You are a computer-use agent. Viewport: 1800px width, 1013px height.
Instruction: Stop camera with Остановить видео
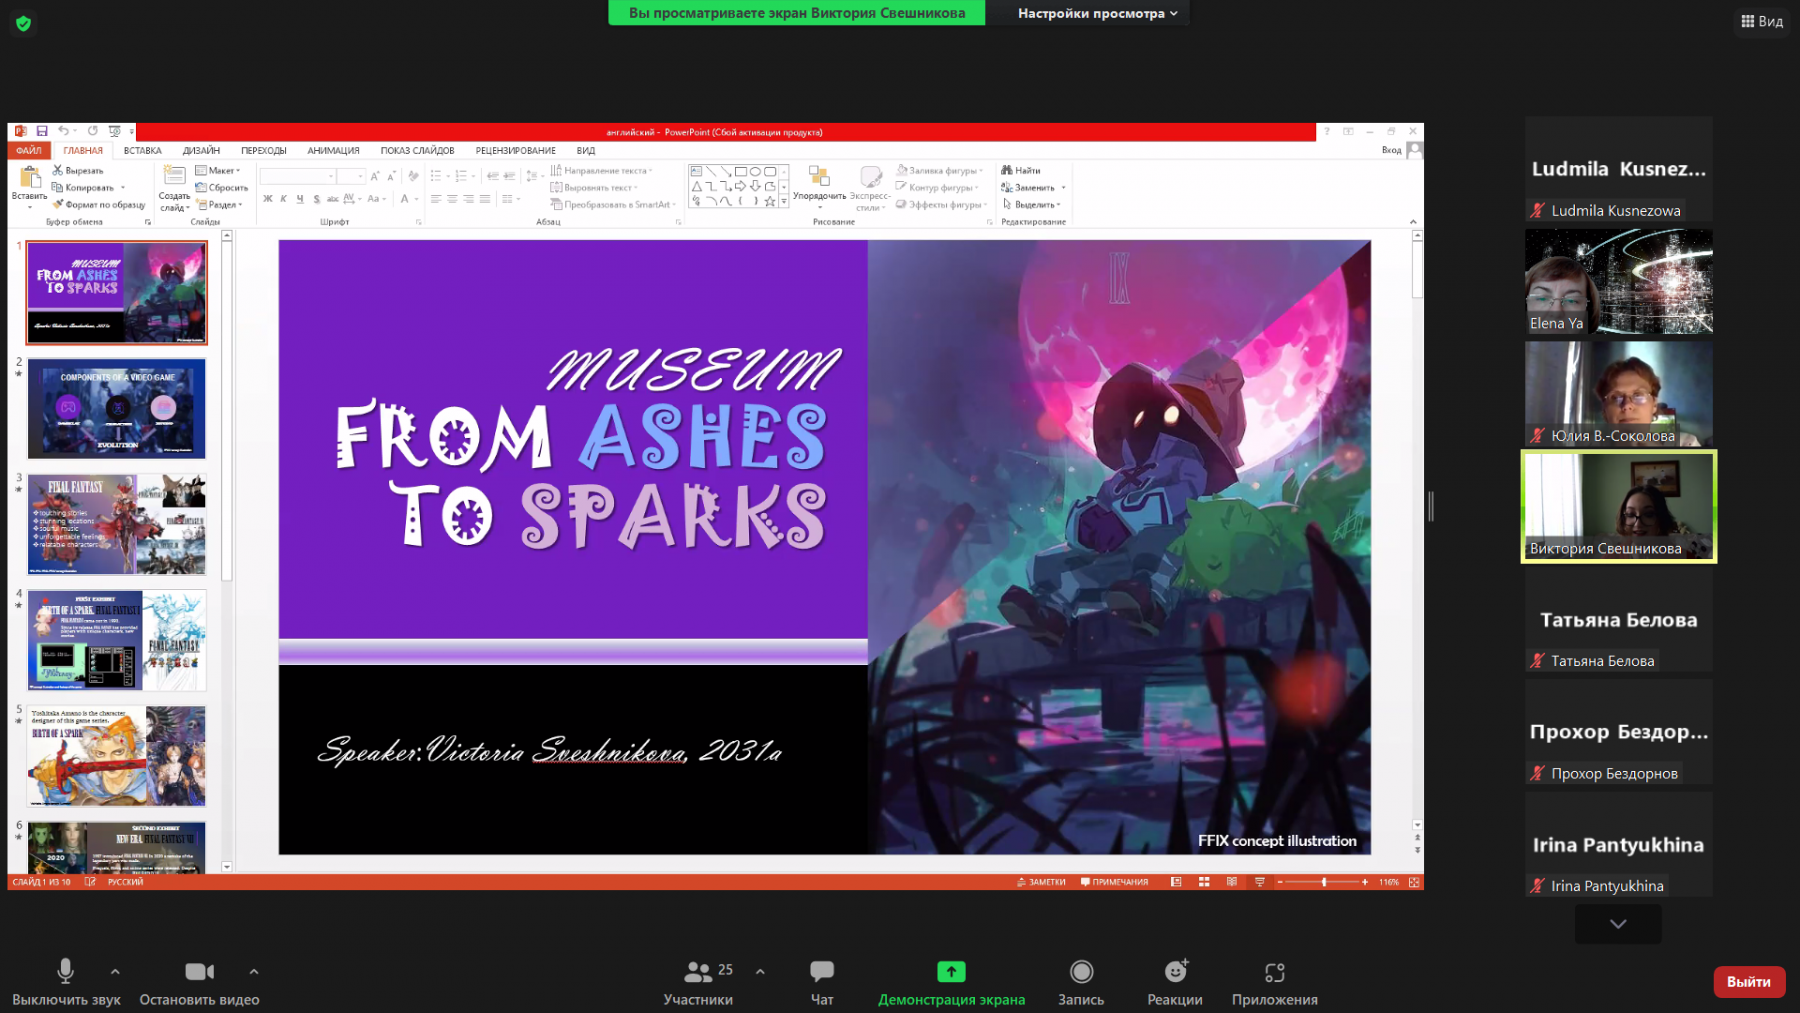pyautogui.click(x=199, y=983)
